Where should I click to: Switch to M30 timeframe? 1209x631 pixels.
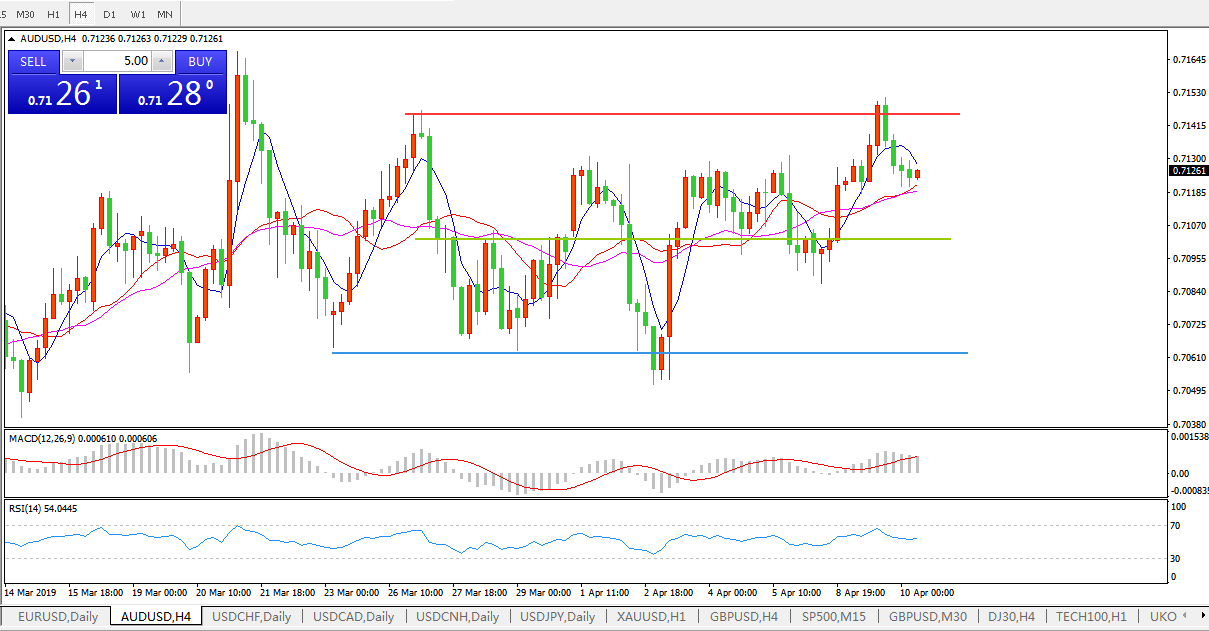coord(26,15)
